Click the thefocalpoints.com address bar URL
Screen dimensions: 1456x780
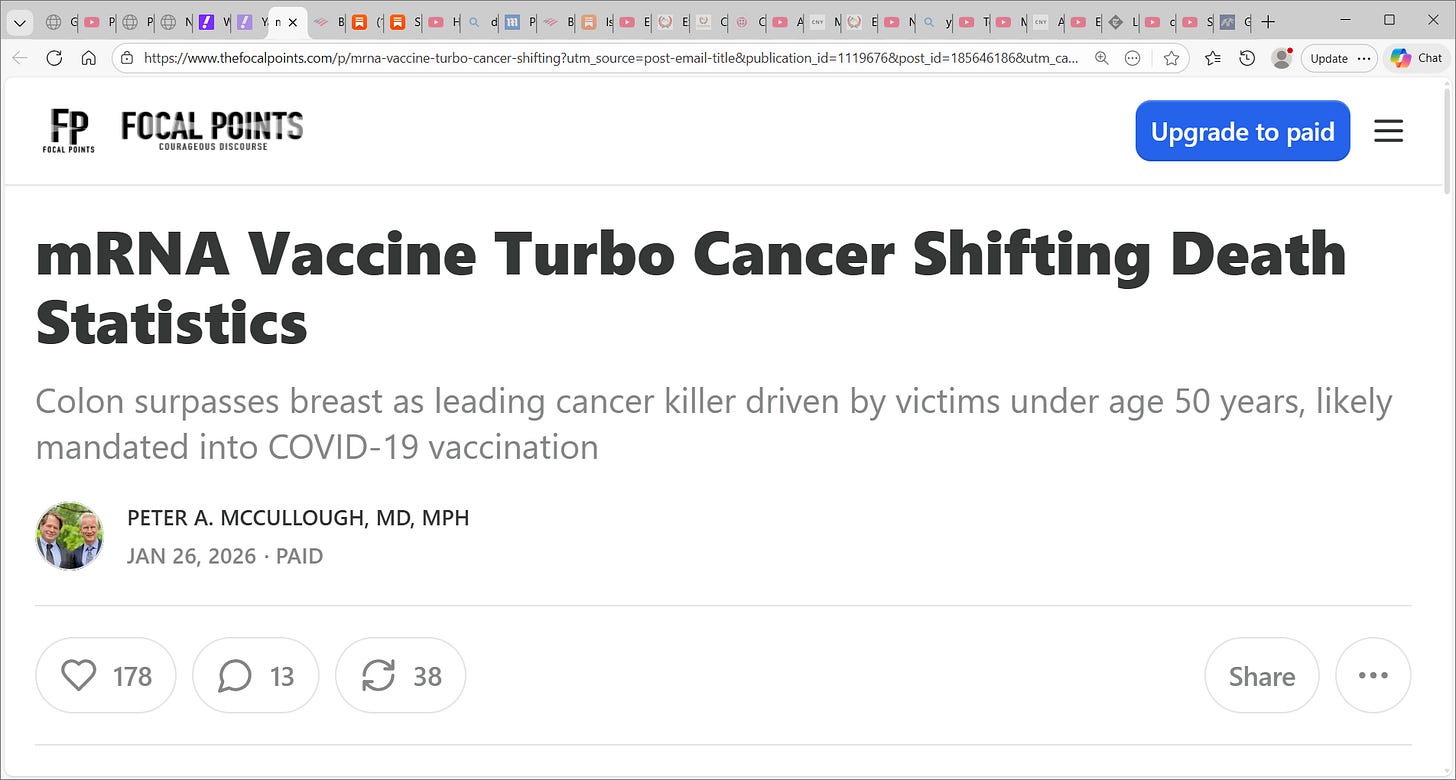click(611, 58)
